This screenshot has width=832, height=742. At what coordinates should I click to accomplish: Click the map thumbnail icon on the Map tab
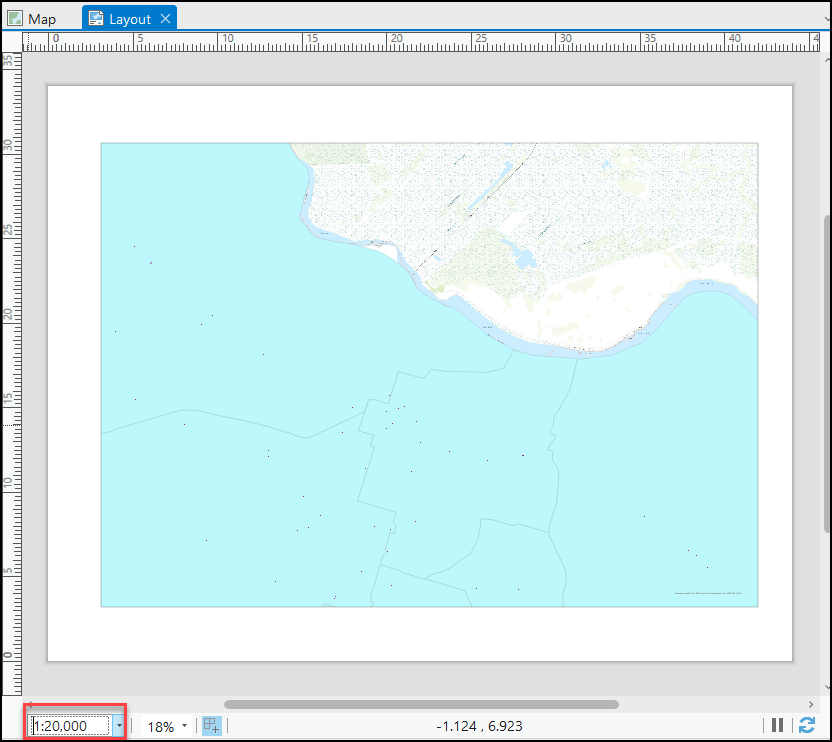[x=17, y=17]
